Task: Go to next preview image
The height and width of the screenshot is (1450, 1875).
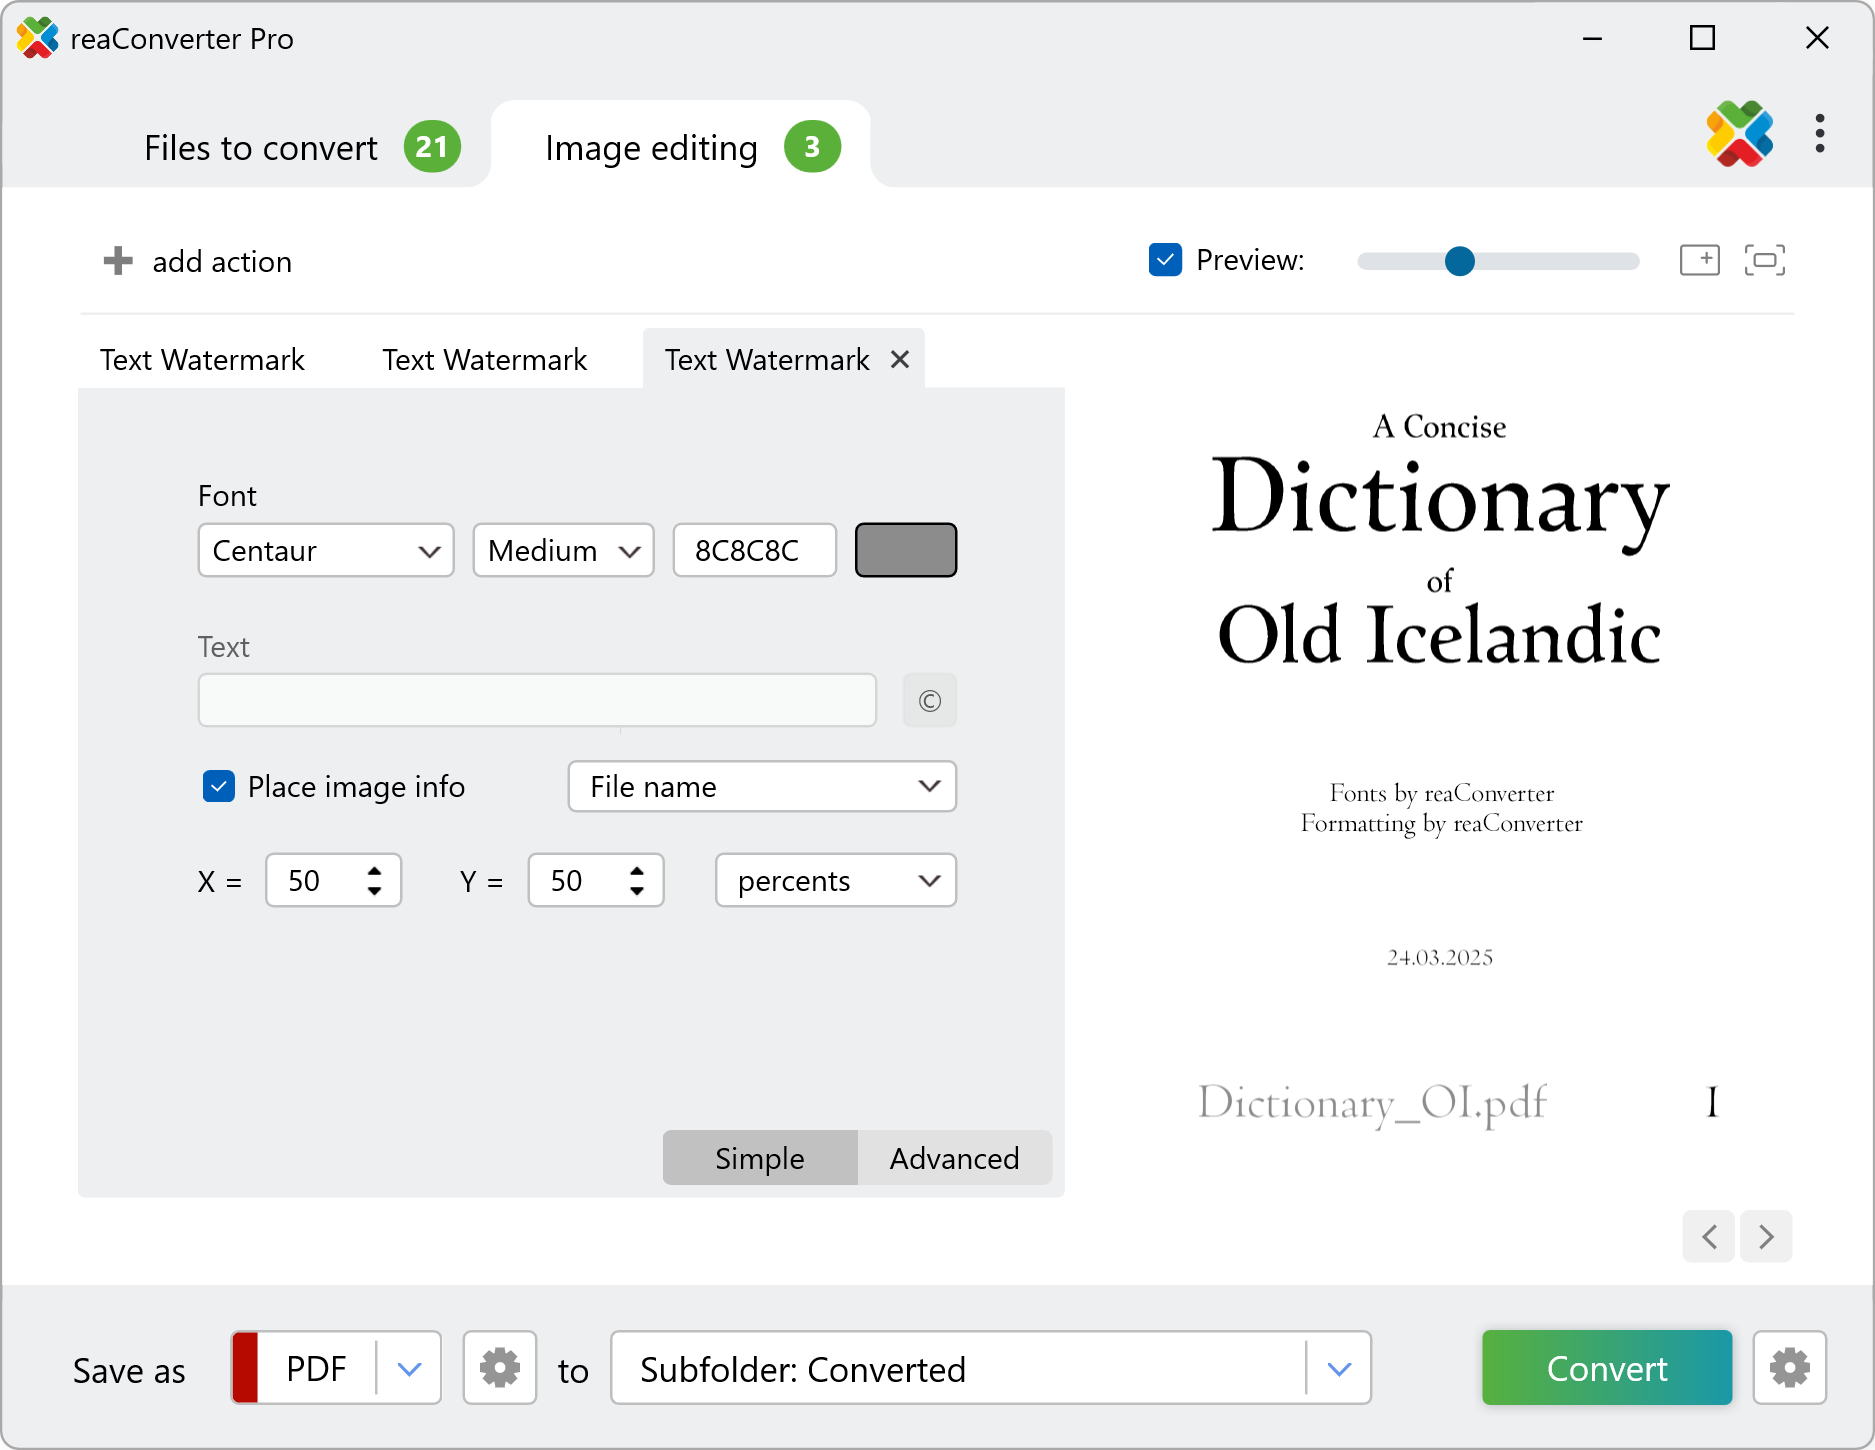Action: click(x=1766, y=1237)
